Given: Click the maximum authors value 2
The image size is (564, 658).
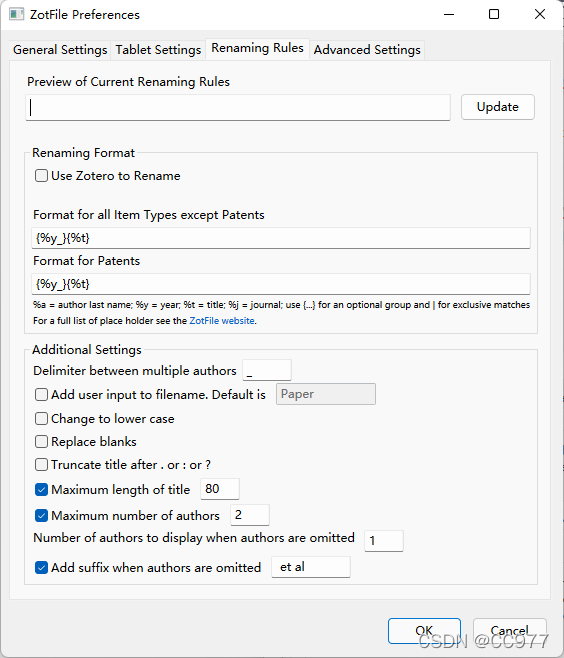Looking at the screenshot, I should click(250, 515).
